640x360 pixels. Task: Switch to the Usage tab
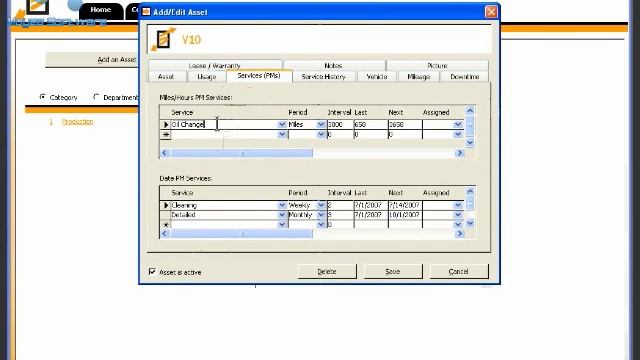click(207, 76)
